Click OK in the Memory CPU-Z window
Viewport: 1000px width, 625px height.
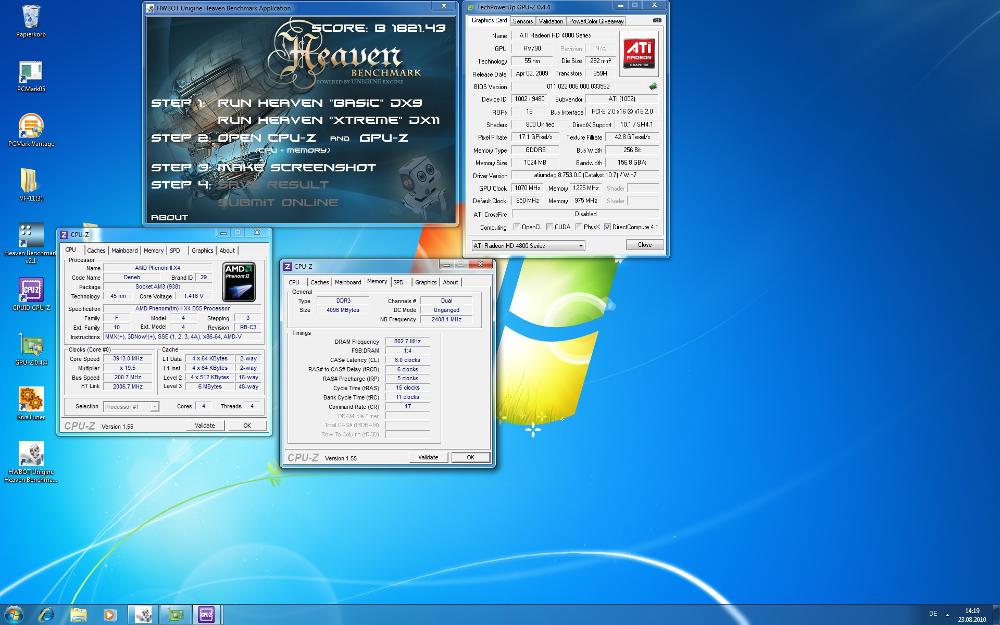point(471,457)
